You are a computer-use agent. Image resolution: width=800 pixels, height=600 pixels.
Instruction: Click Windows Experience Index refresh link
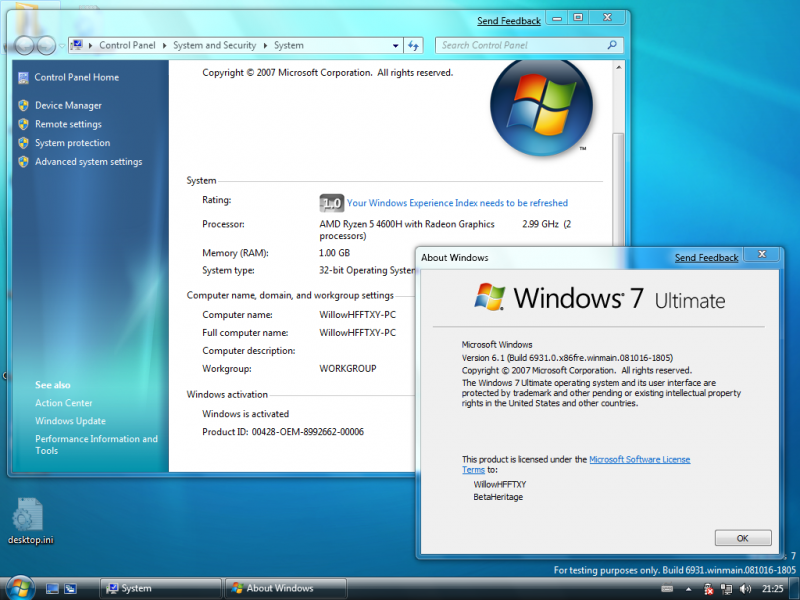point(457,203)
